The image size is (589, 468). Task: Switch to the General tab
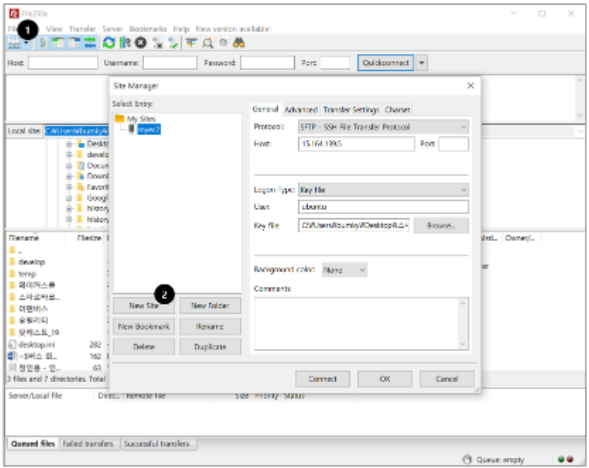click(265, 109)
